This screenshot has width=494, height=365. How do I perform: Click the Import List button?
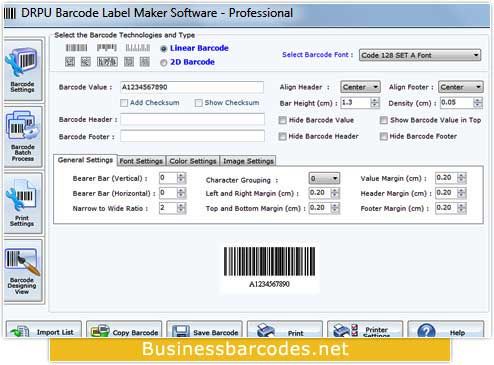click(x=44, y=330)
